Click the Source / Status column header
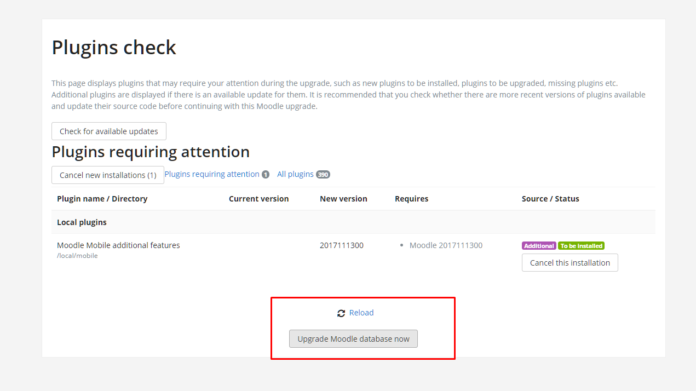Image resolution: width=696 pixels, height=391 pixels. click(x=550, y=199)
